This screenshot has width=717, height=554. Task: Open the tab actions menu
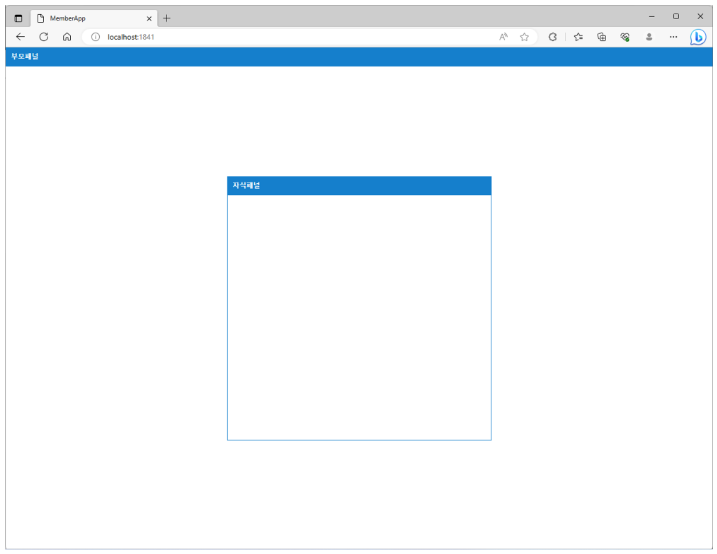coord(18,18)
